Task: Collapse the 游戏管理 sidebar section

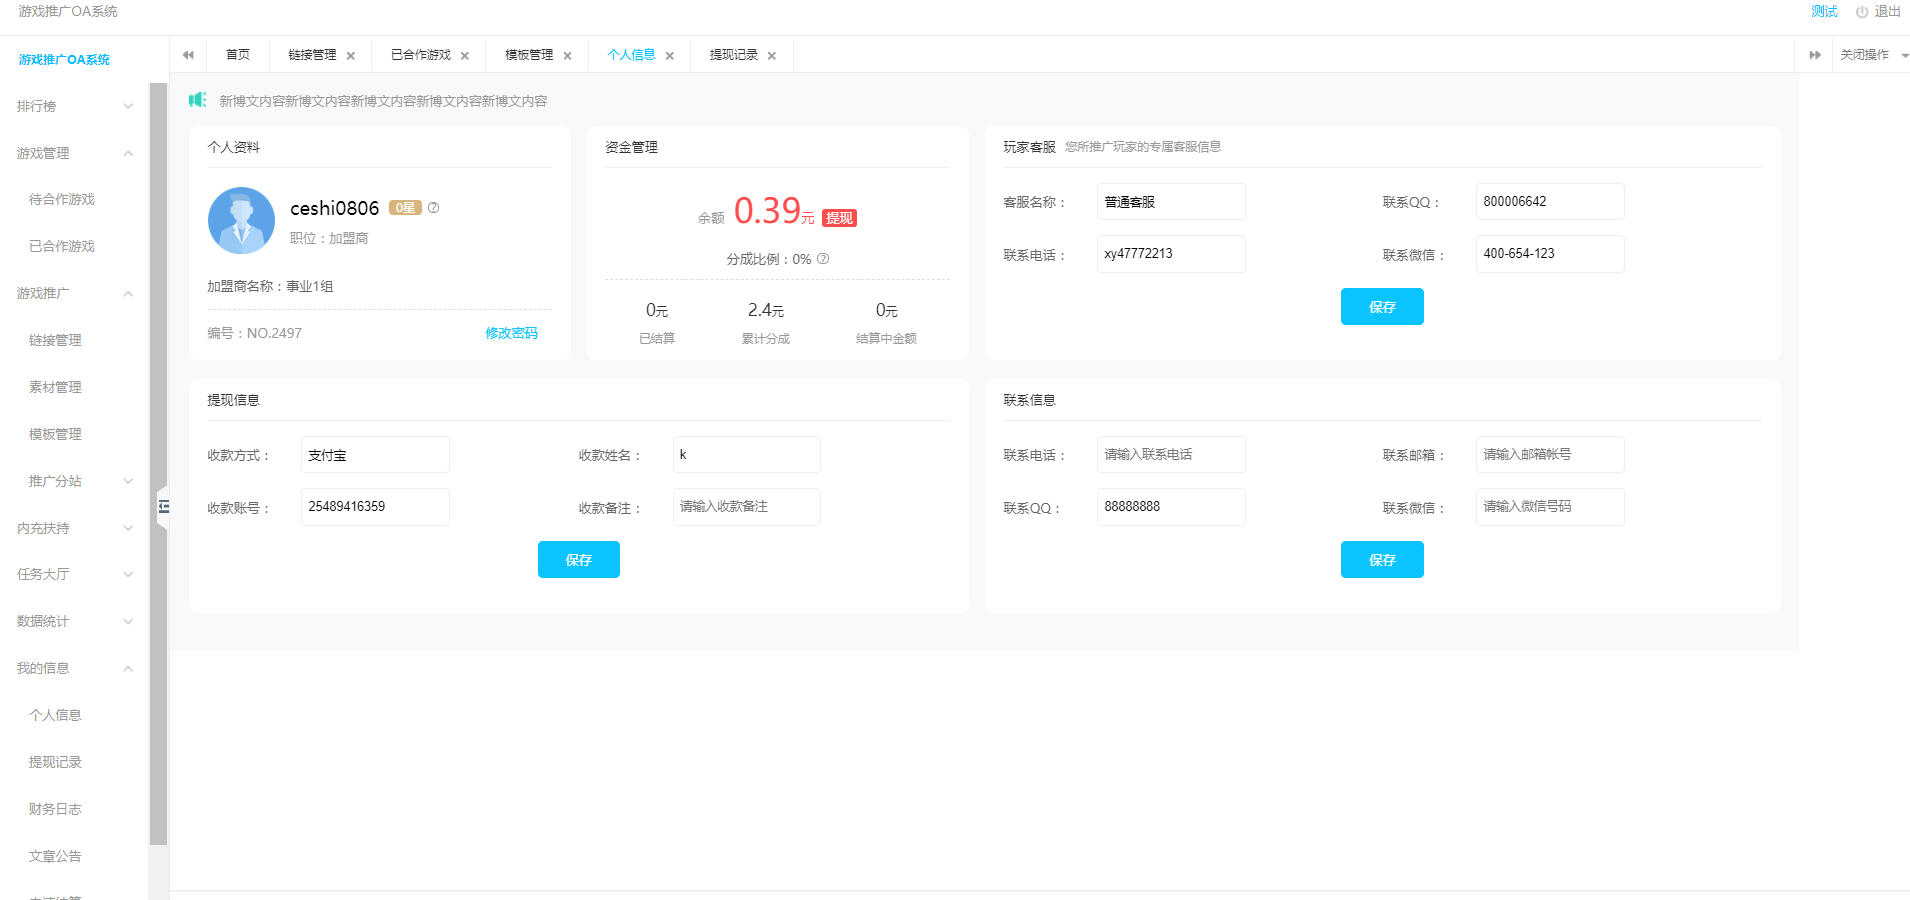Action: tap(72, 153)
